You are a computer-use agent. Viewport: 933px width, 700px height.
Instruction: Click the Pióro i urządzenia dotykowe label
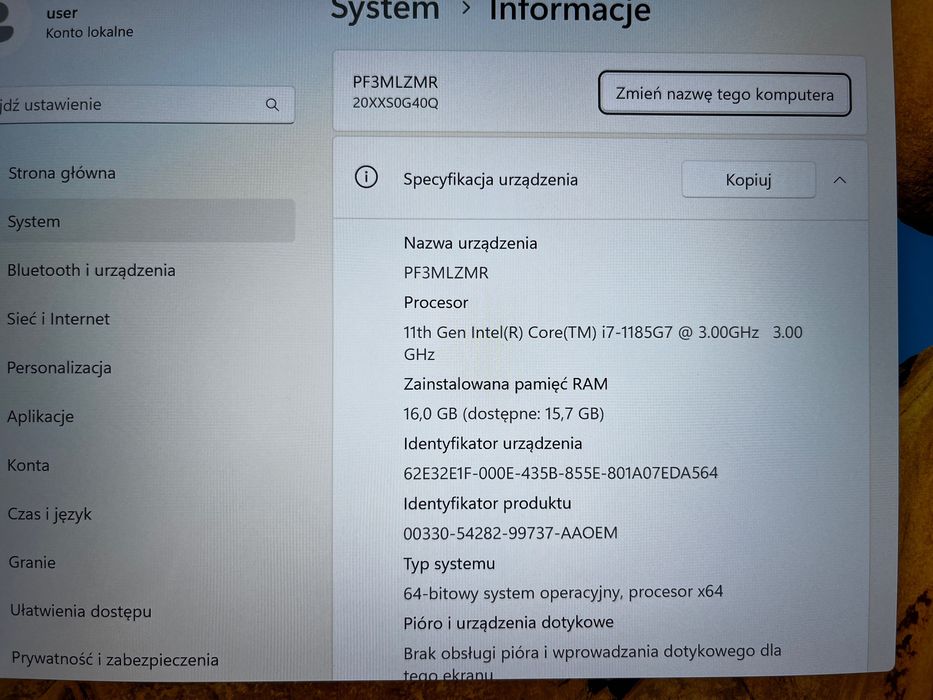pos(508,623)
